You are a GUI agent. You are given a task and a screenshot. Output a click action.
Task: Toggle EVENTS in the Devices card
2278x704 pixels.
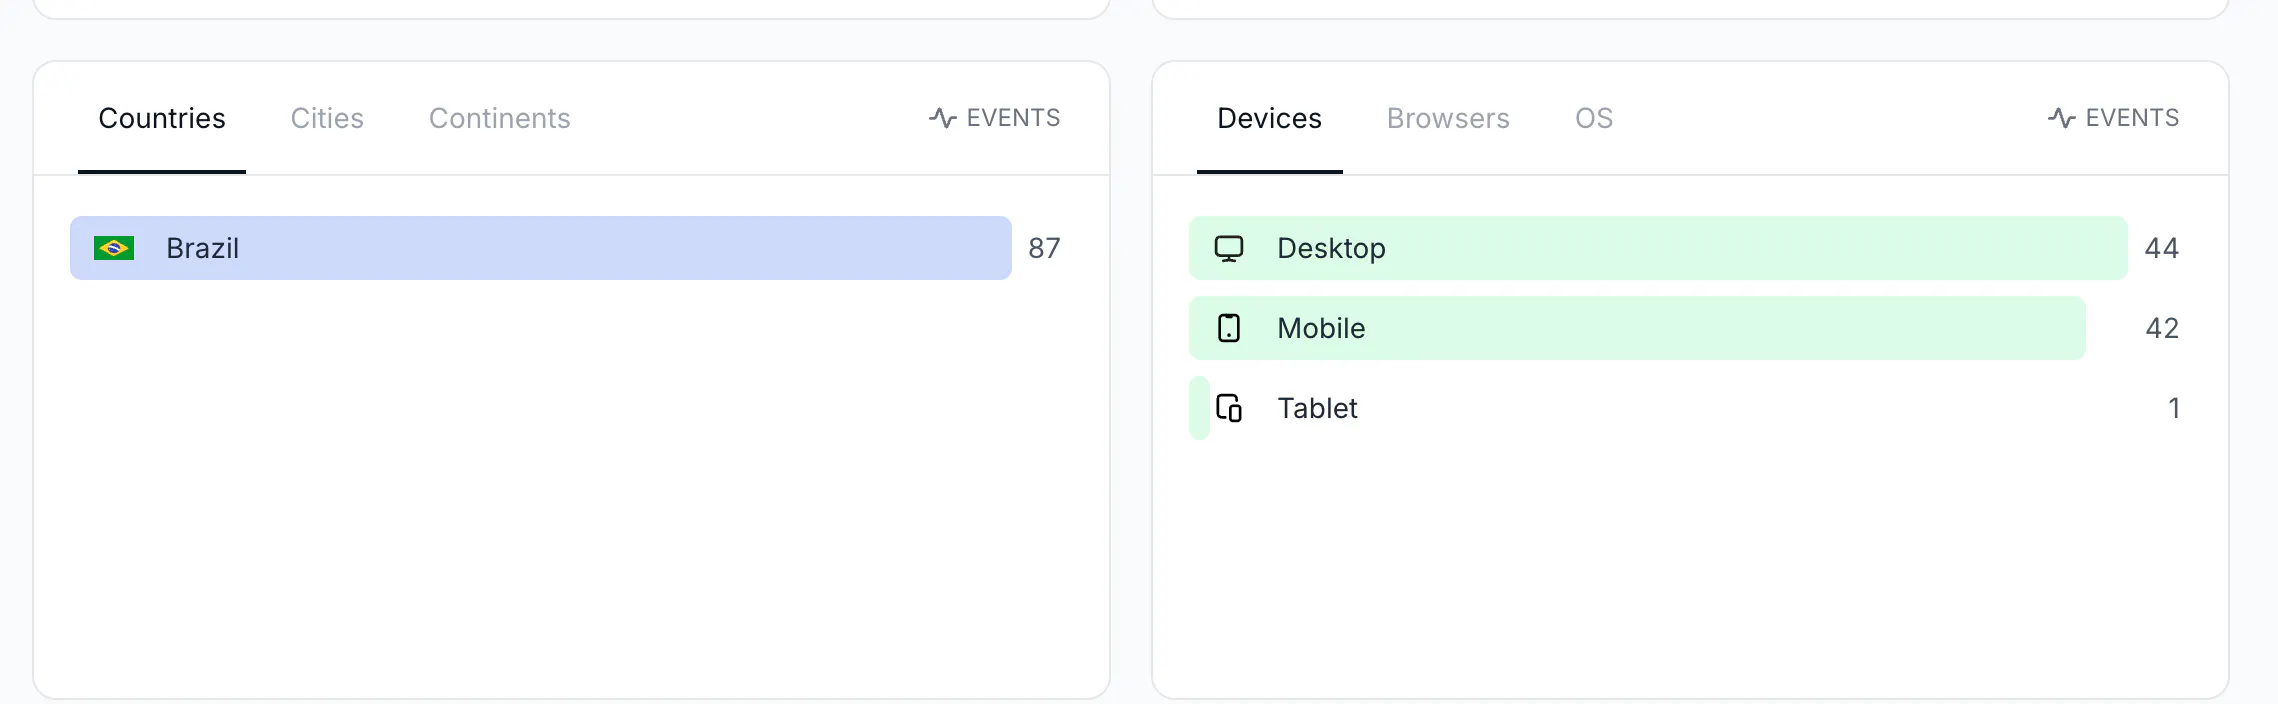[2114, 118]
